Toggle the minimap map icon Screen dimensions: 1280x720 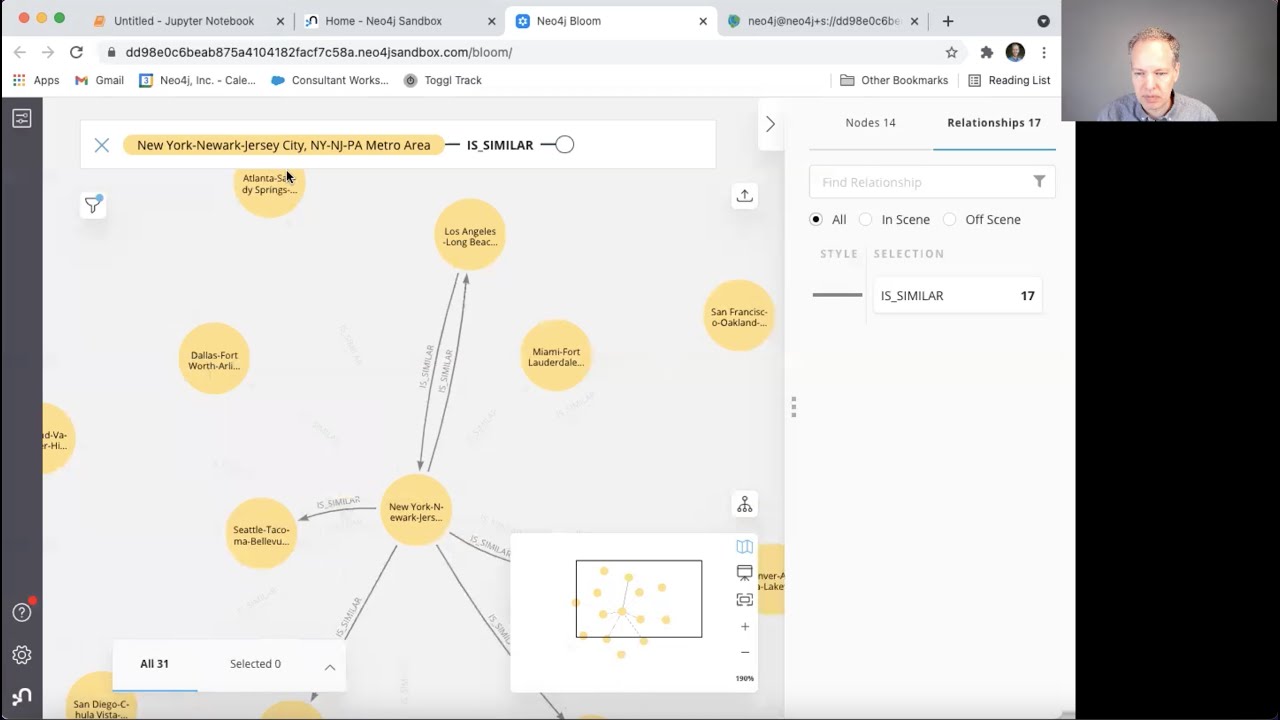coord(744,546)
